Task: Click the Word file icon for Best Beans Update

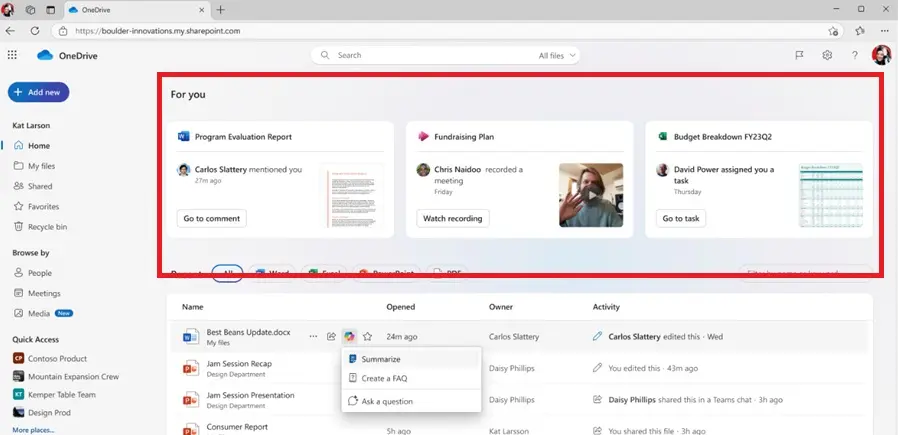Action: (190, 337)
